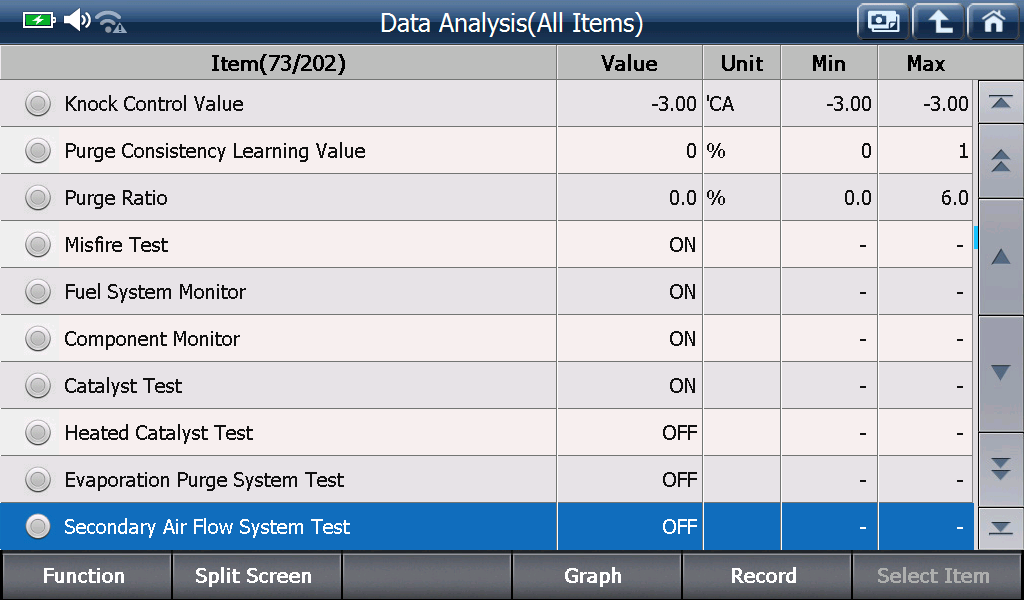Click the single down arrow scroll button
The image size is (1024, 600).
tap(1000, 373)
